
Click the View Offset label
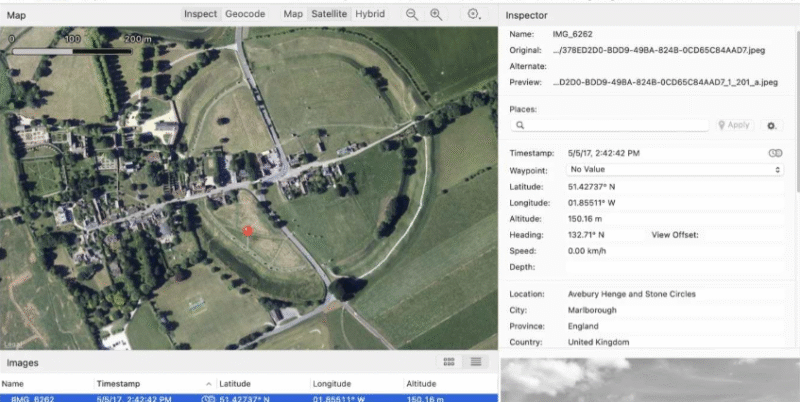click(674, 235)
